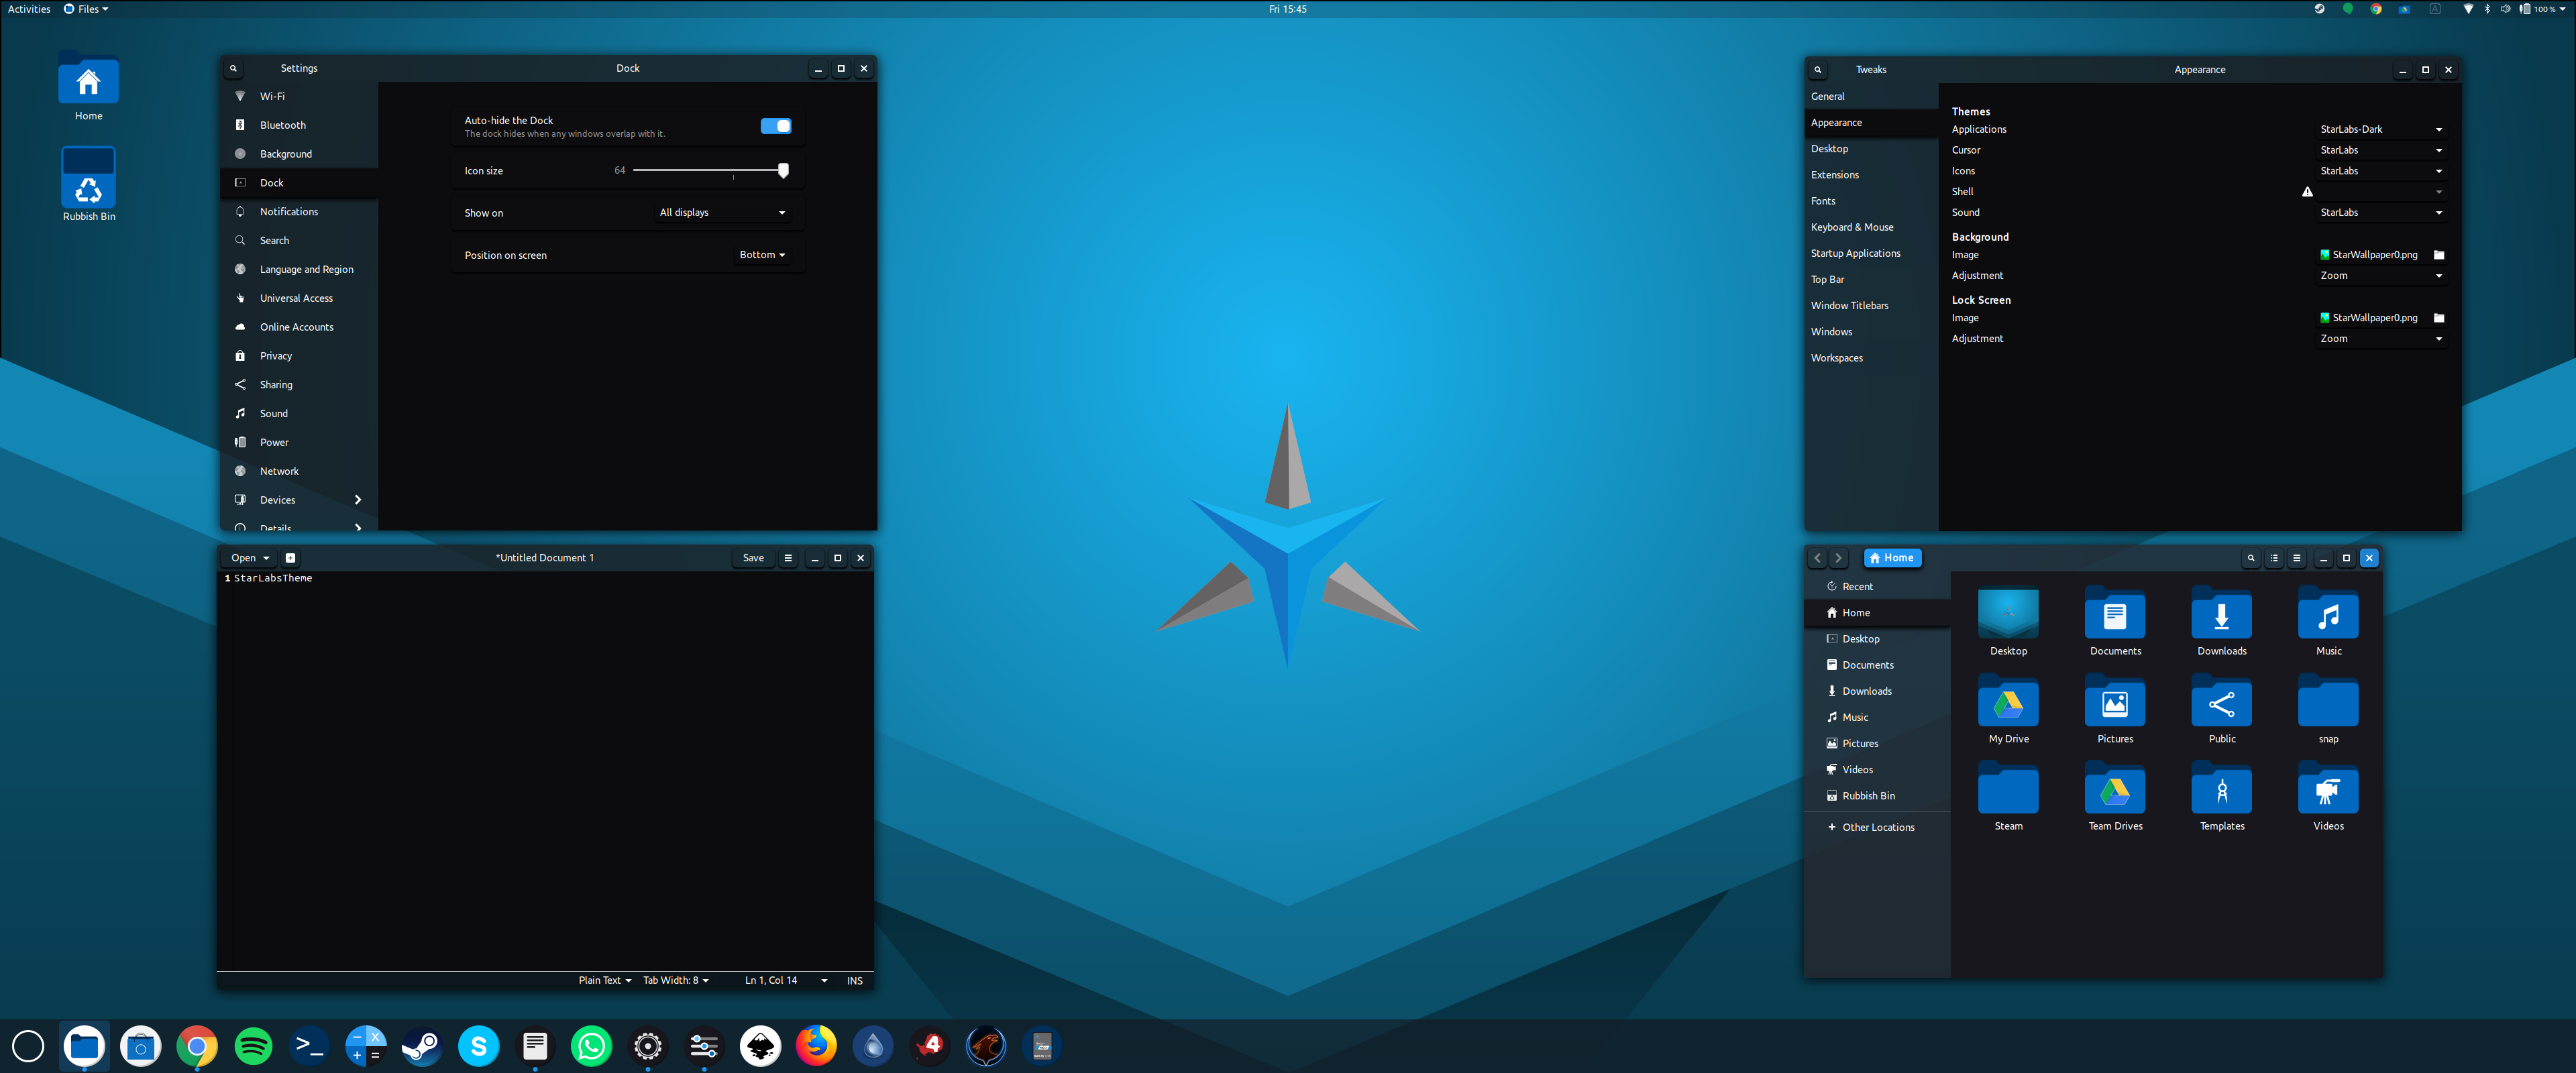Viewport: 2576px width, 1073px height.
Task: Launch Firefox from the dock
Action: pos(816,1046)
